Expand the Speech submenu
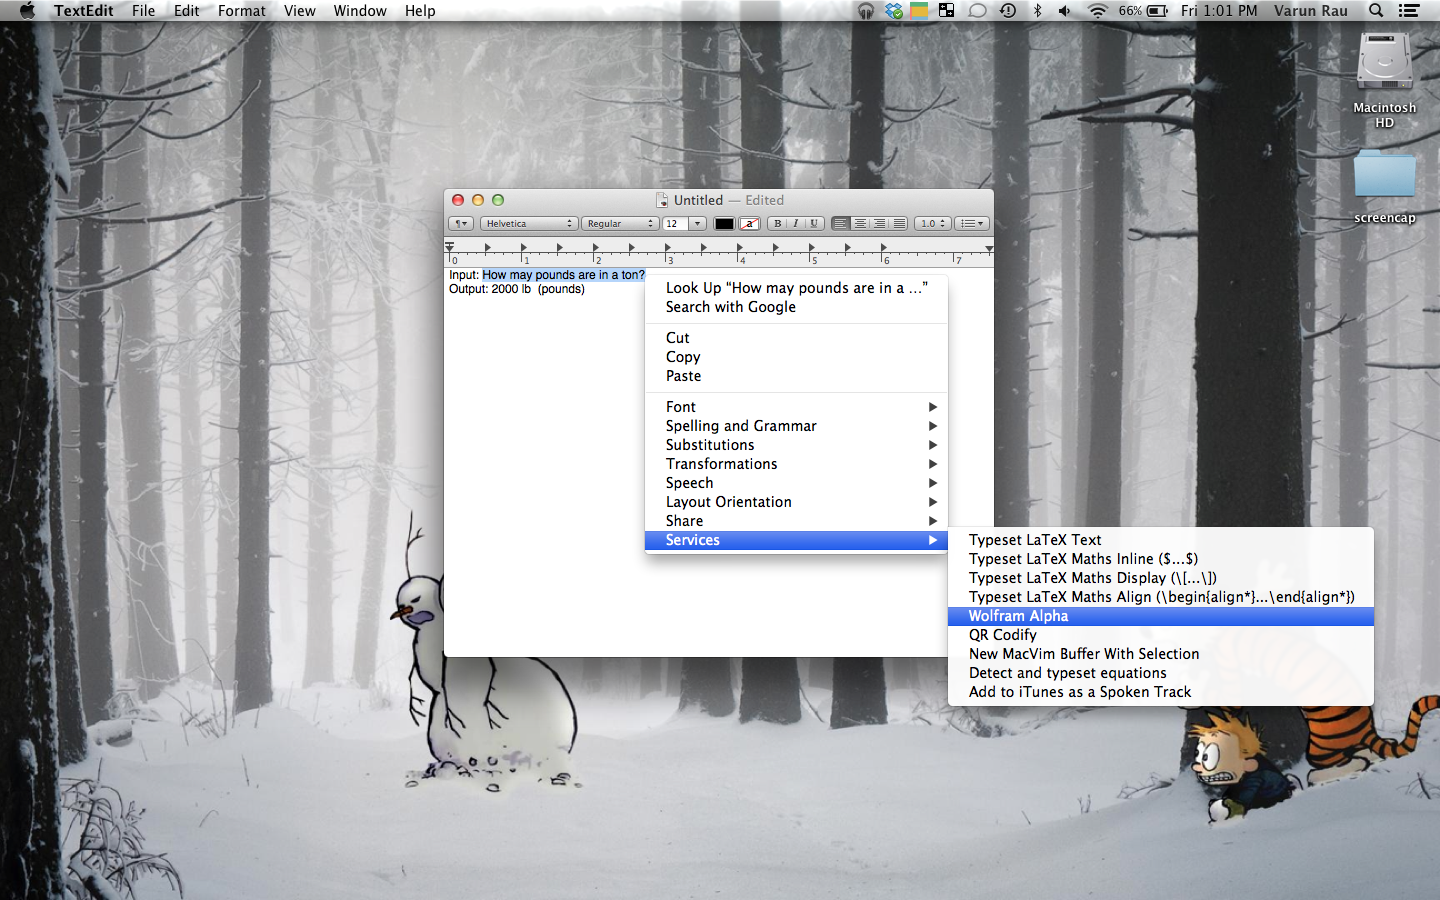Viewport: 1440px width, 900px height. pyautogui.click(x=796, y=483)
